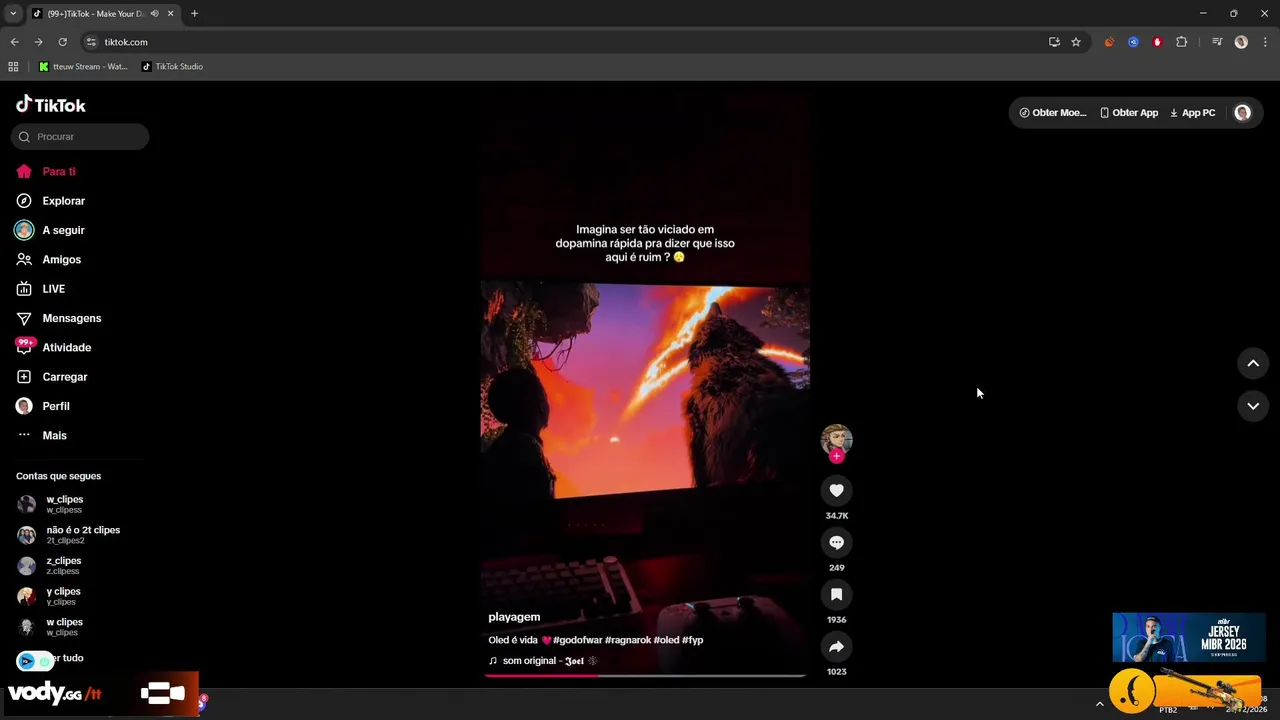This screenshot has height=720, width=1280.
Task: Open the Chrome extensions puzzle icon
Action: click(1181, 42)
